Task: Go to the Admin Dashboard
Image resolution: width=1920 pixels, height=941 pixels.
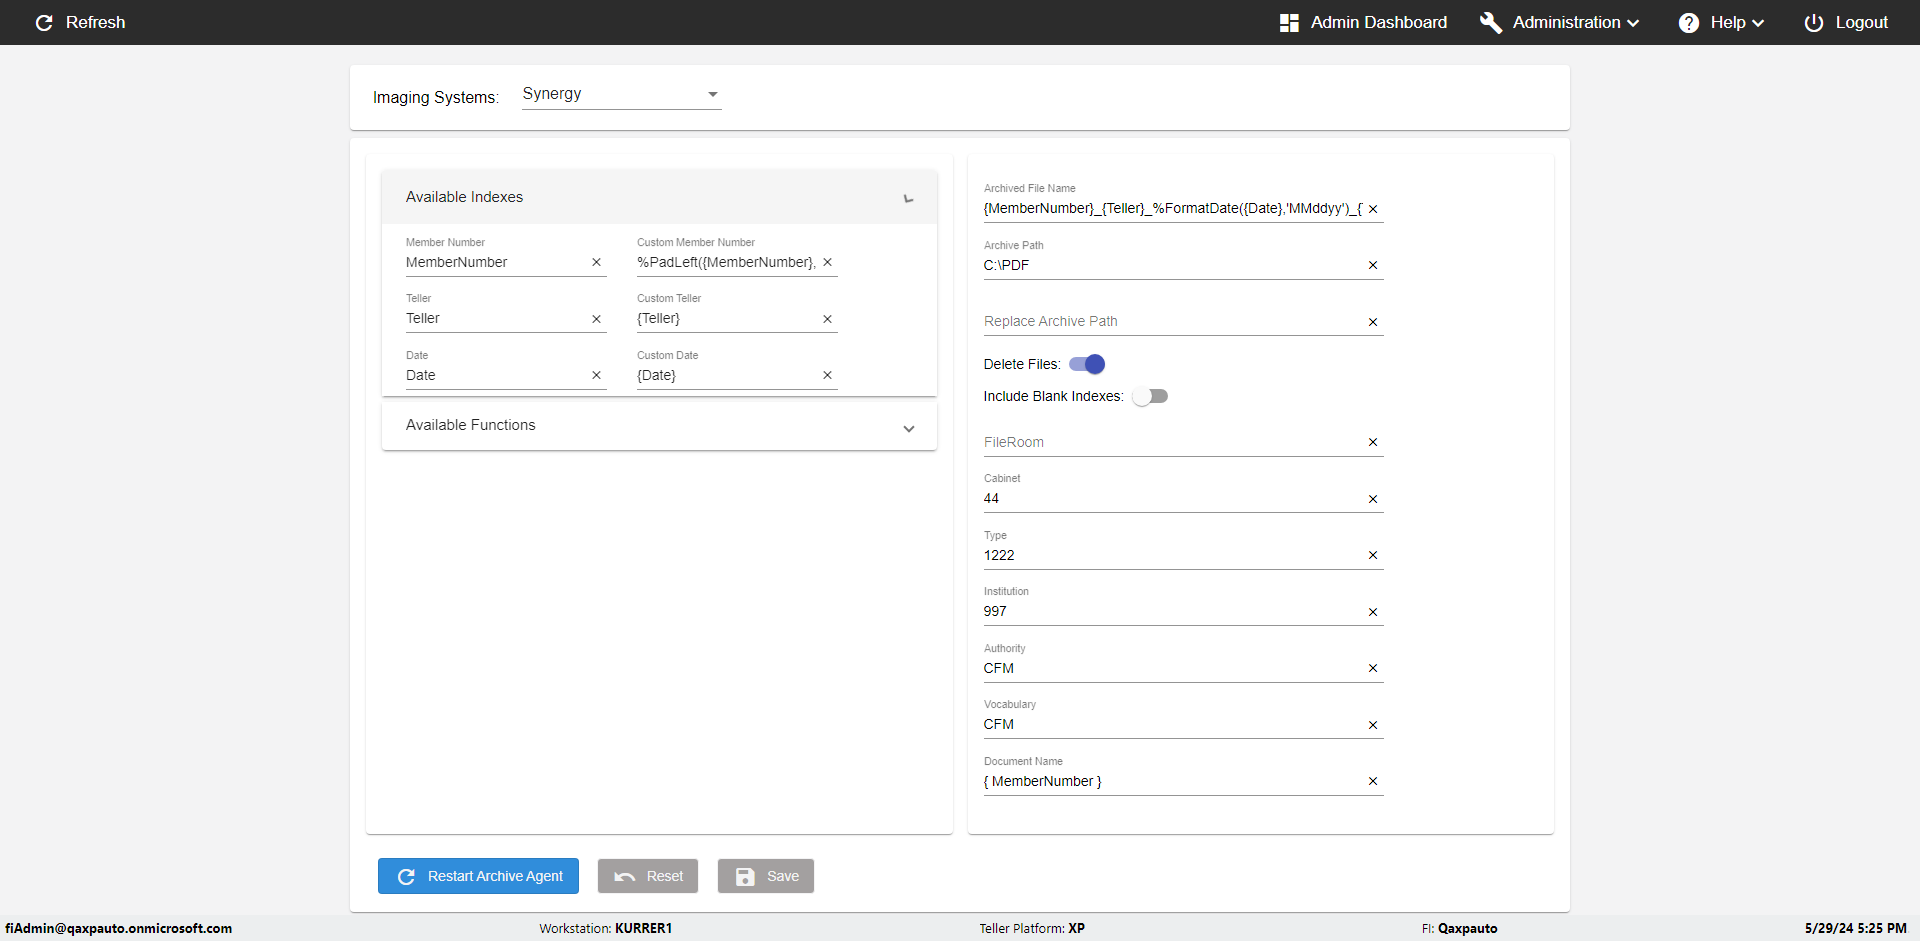Action: tap(1363, 22)
